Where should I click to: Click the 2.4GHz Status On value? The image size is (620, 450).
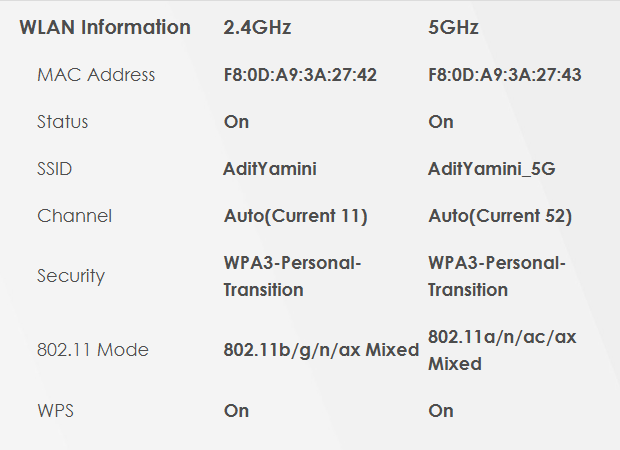pos(236,121)
